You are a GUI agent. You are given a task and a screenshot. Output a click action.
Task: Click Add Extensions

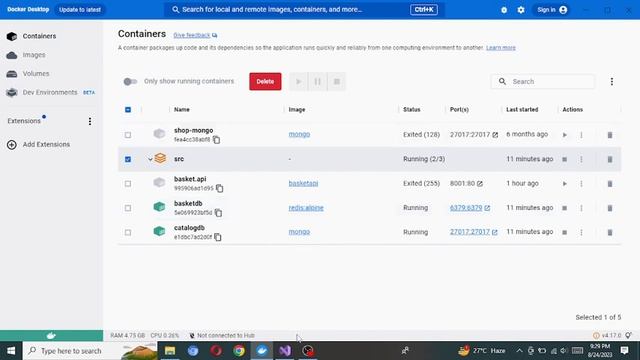click(38, 144)
